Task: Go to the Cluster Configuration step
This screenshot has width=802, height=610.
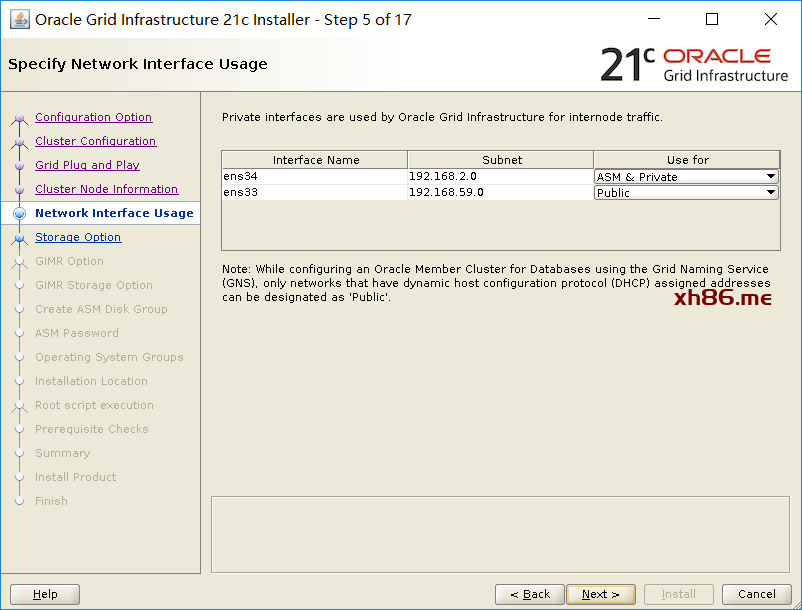Action: click(x=95, y=141)
